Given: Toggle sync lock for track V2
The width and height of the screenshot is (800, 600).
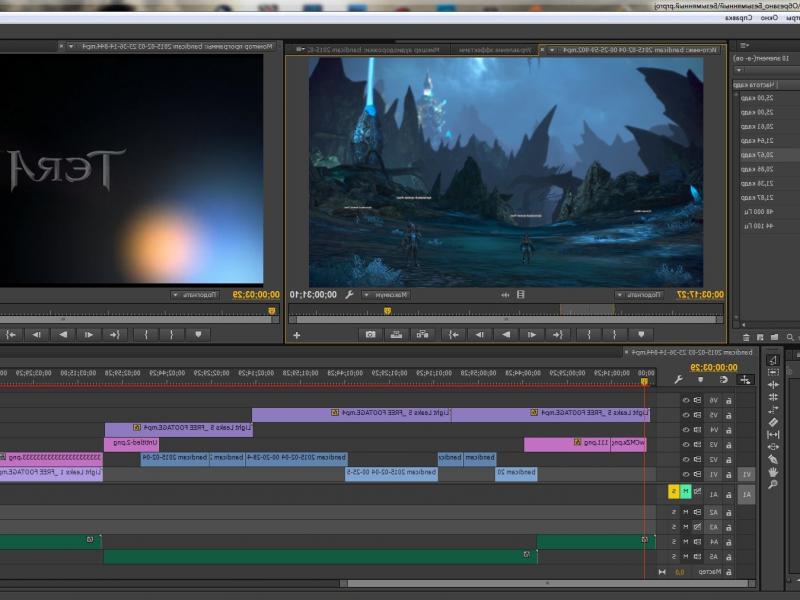Looking at the screenshot, I should tap(697, 460).
